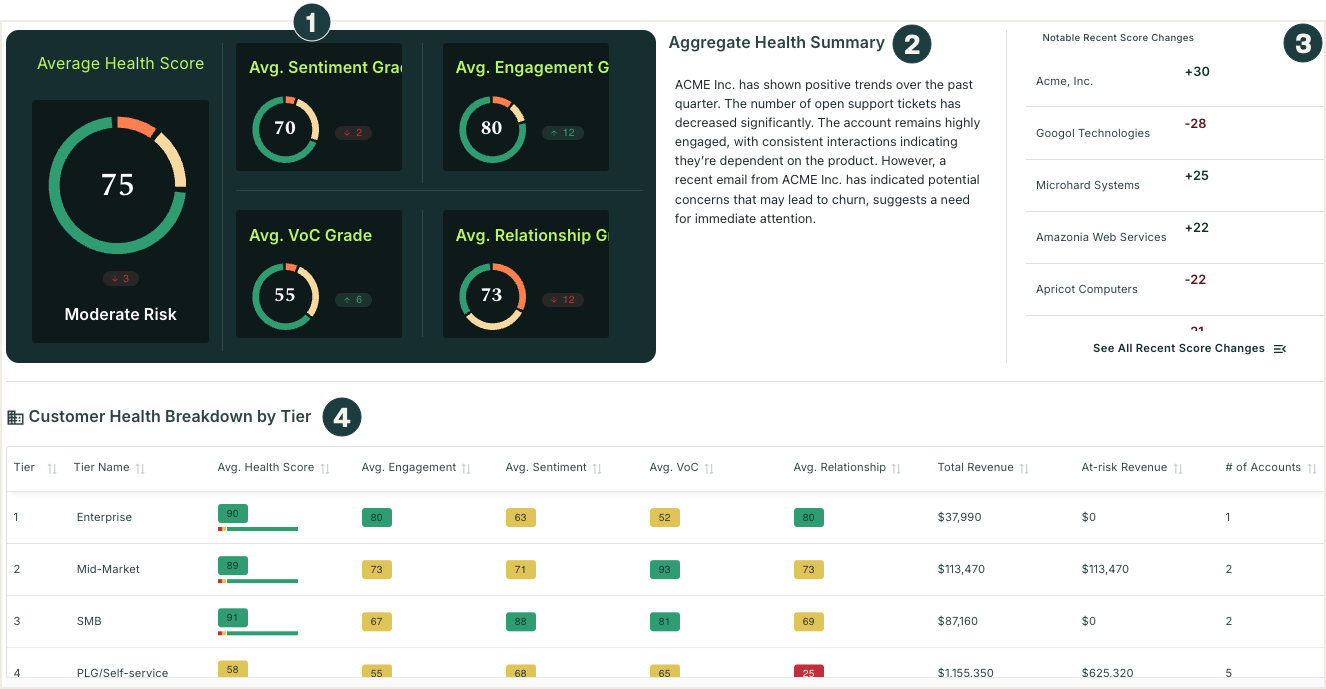Screen dimensions: 1326x689
Task: Click the numbered marker 1 badge
Action: [x=310, y=21]
